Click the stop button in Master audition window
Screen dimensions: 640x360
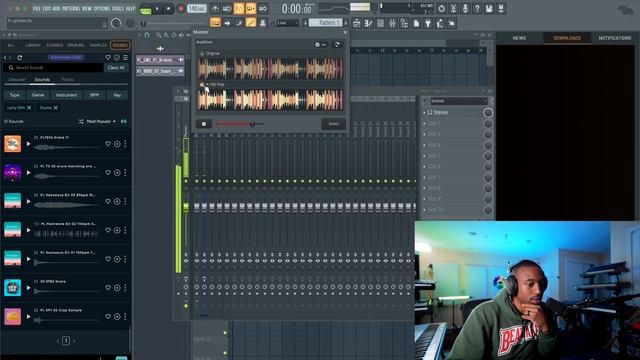click(204, 124)
